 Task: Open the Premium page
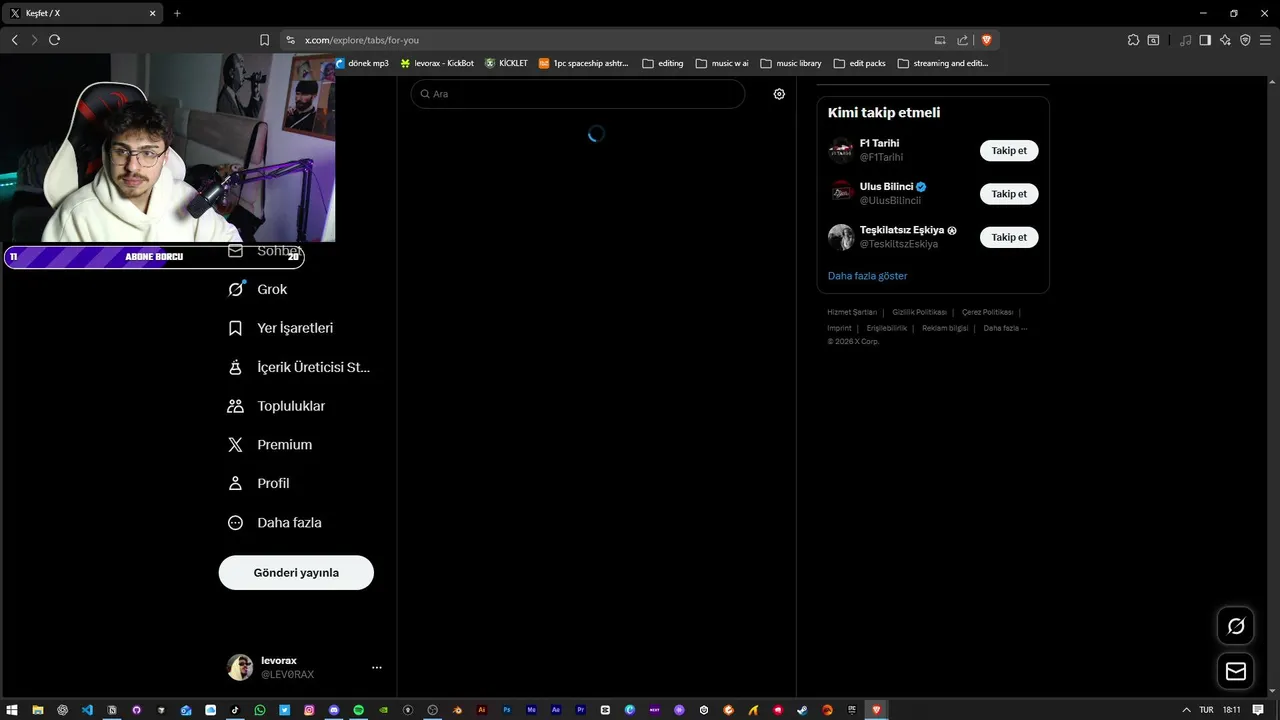coord(270,445)
